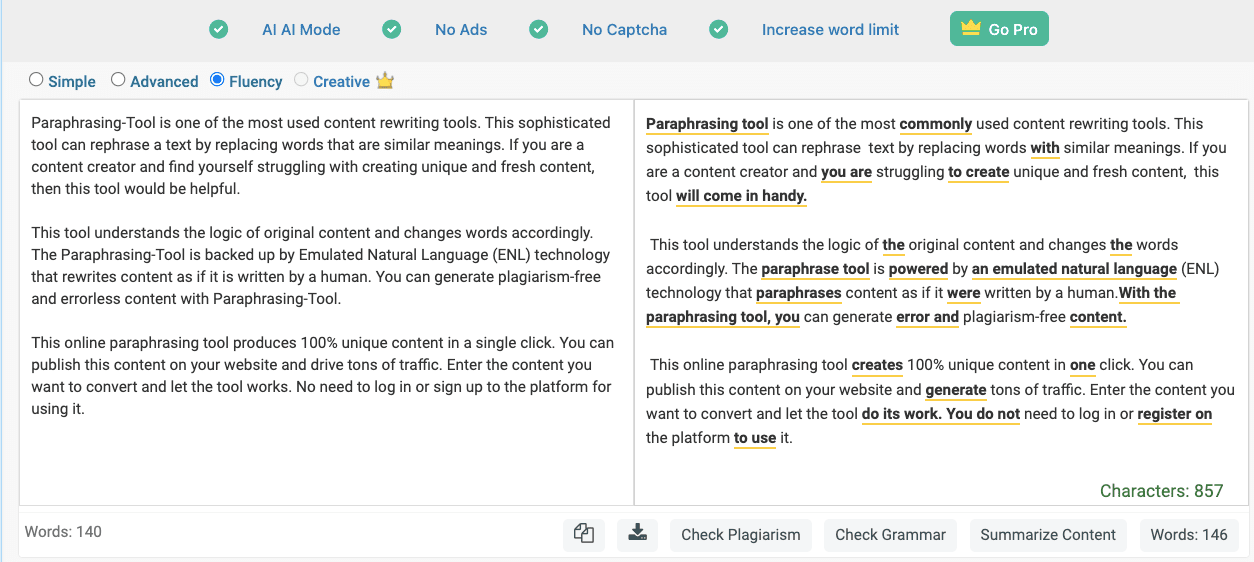Viewport: 1254px width, 562px height.
Task: Click the highlighted phrase 'error and'
Action: 927,316
